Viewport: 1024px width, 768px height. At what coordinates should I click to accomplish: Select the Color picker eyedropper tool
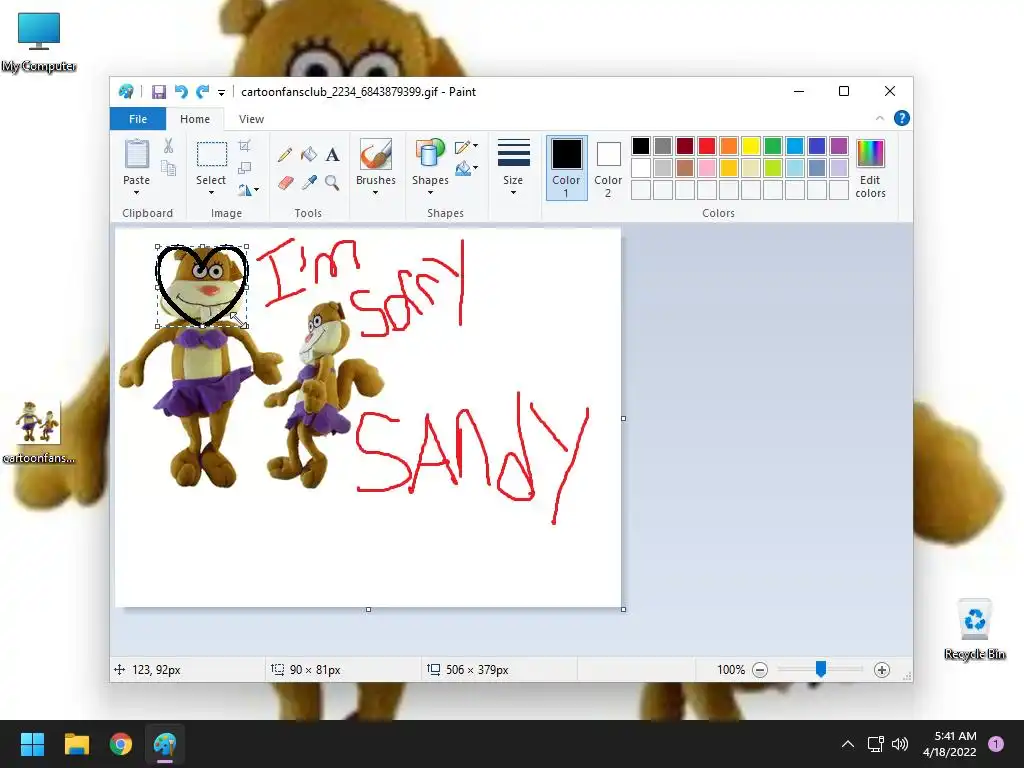click(309, 182)
